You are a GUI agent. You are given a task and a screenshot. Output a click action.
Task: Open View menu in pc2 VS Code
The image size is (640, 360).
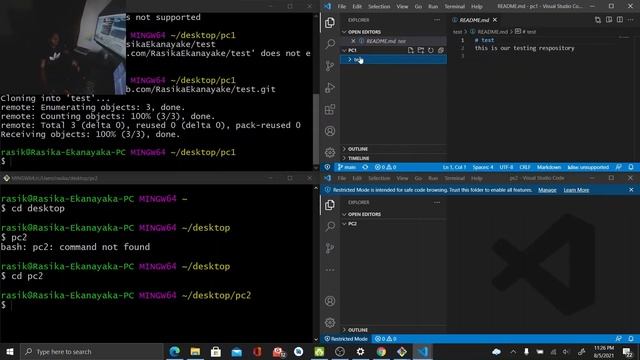[402, 178]
